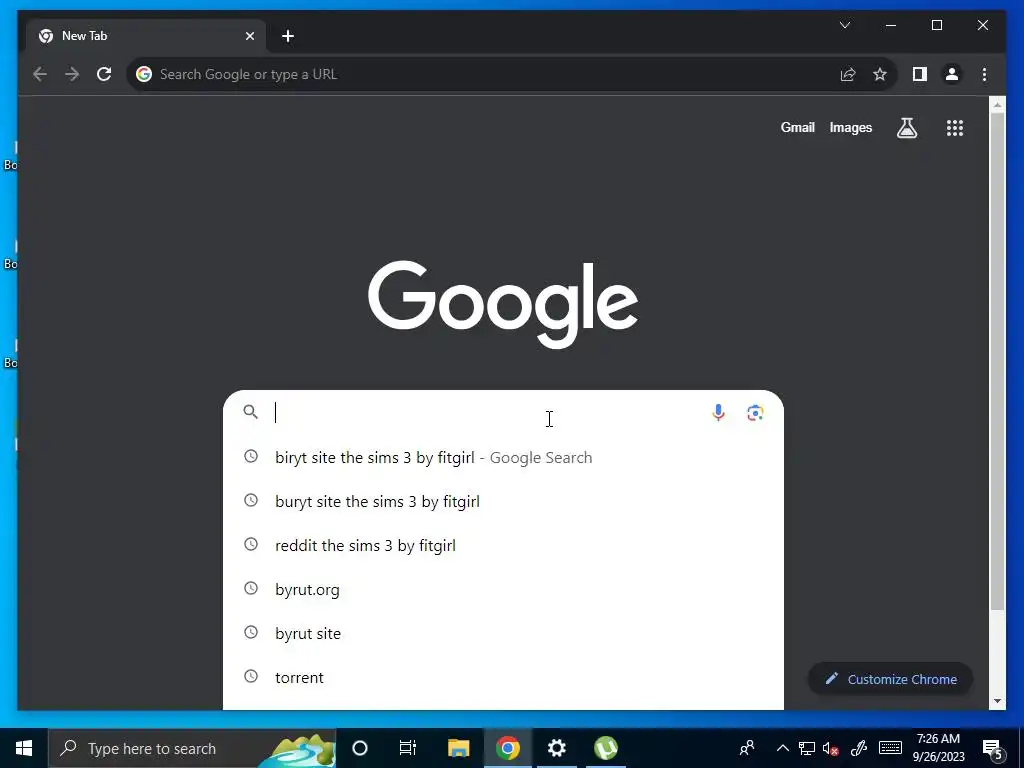Open Chrome three-dot menu
Viewport: 1024px width, 768px height.
pyautogui.click(x=984, y=74)
